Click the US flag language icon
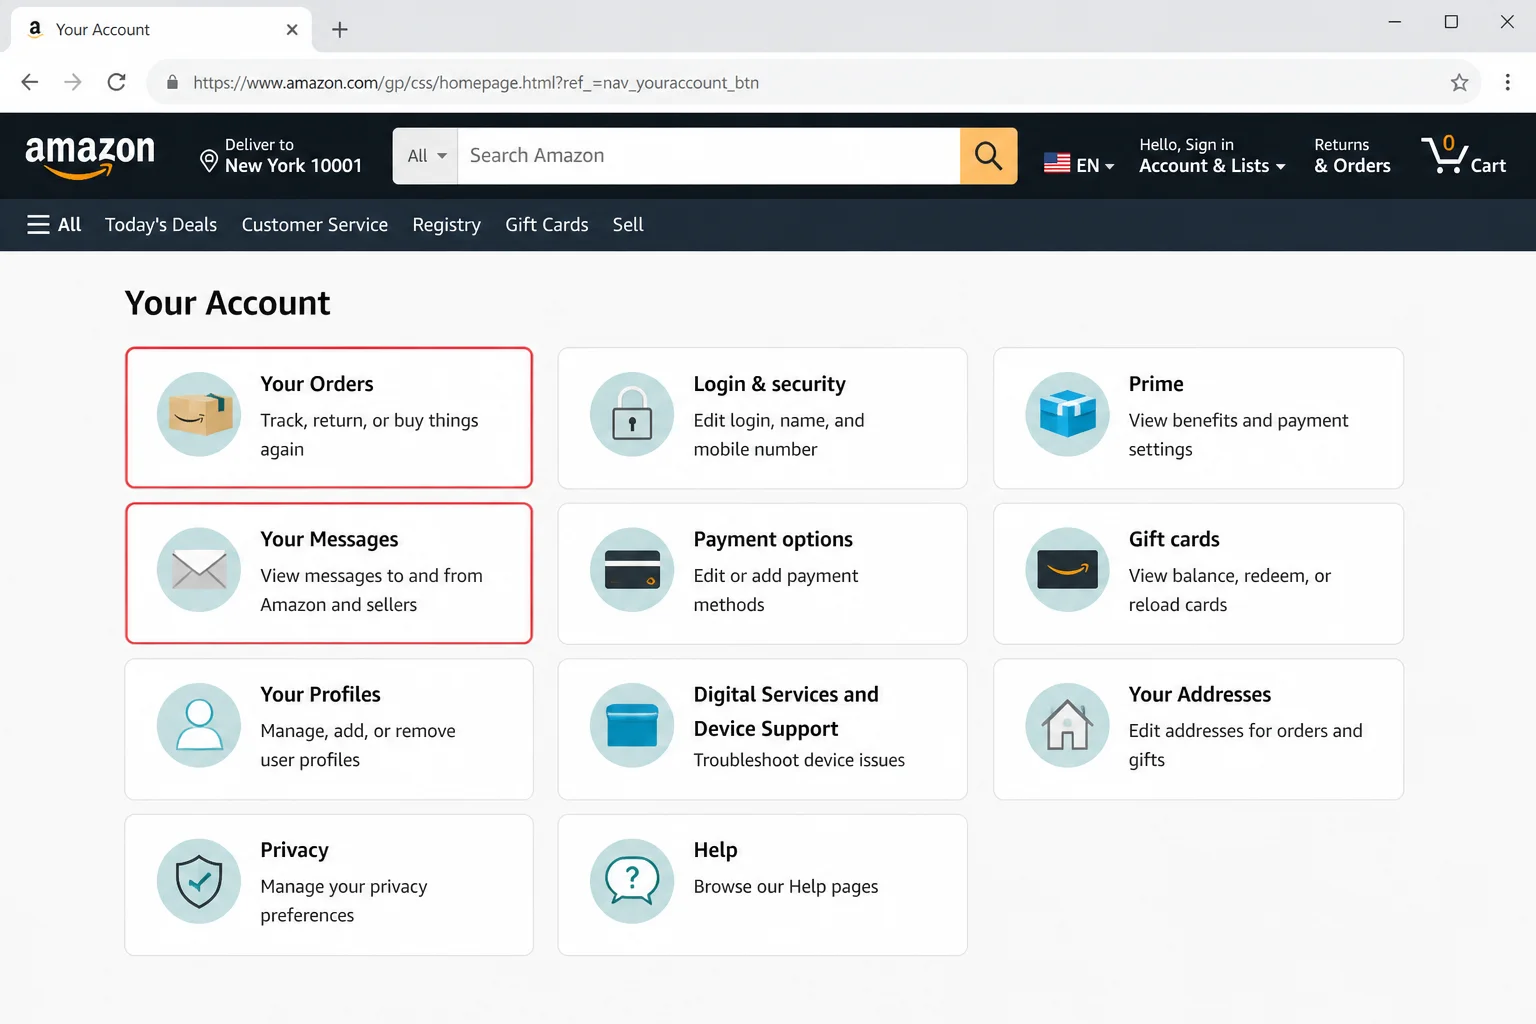Screen dimensions: 1536x1024 [1057, 163]
